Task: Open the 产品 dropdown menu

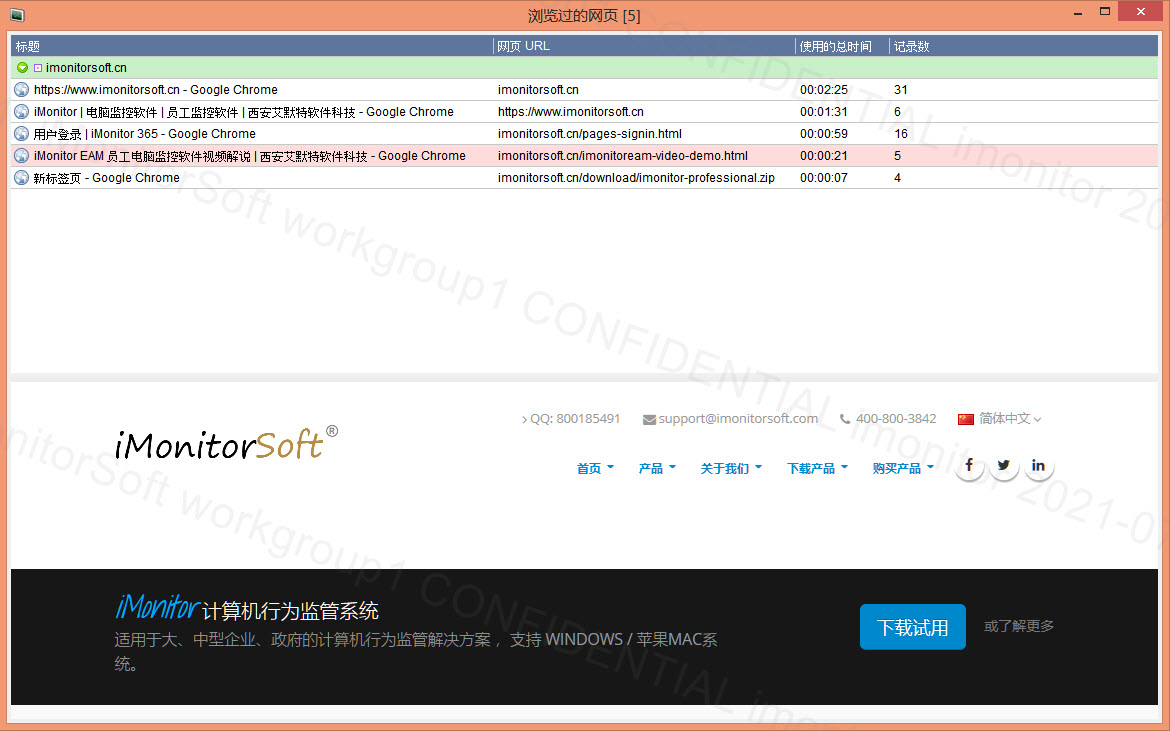Action: pyautogui.click(x=657, y=468)
